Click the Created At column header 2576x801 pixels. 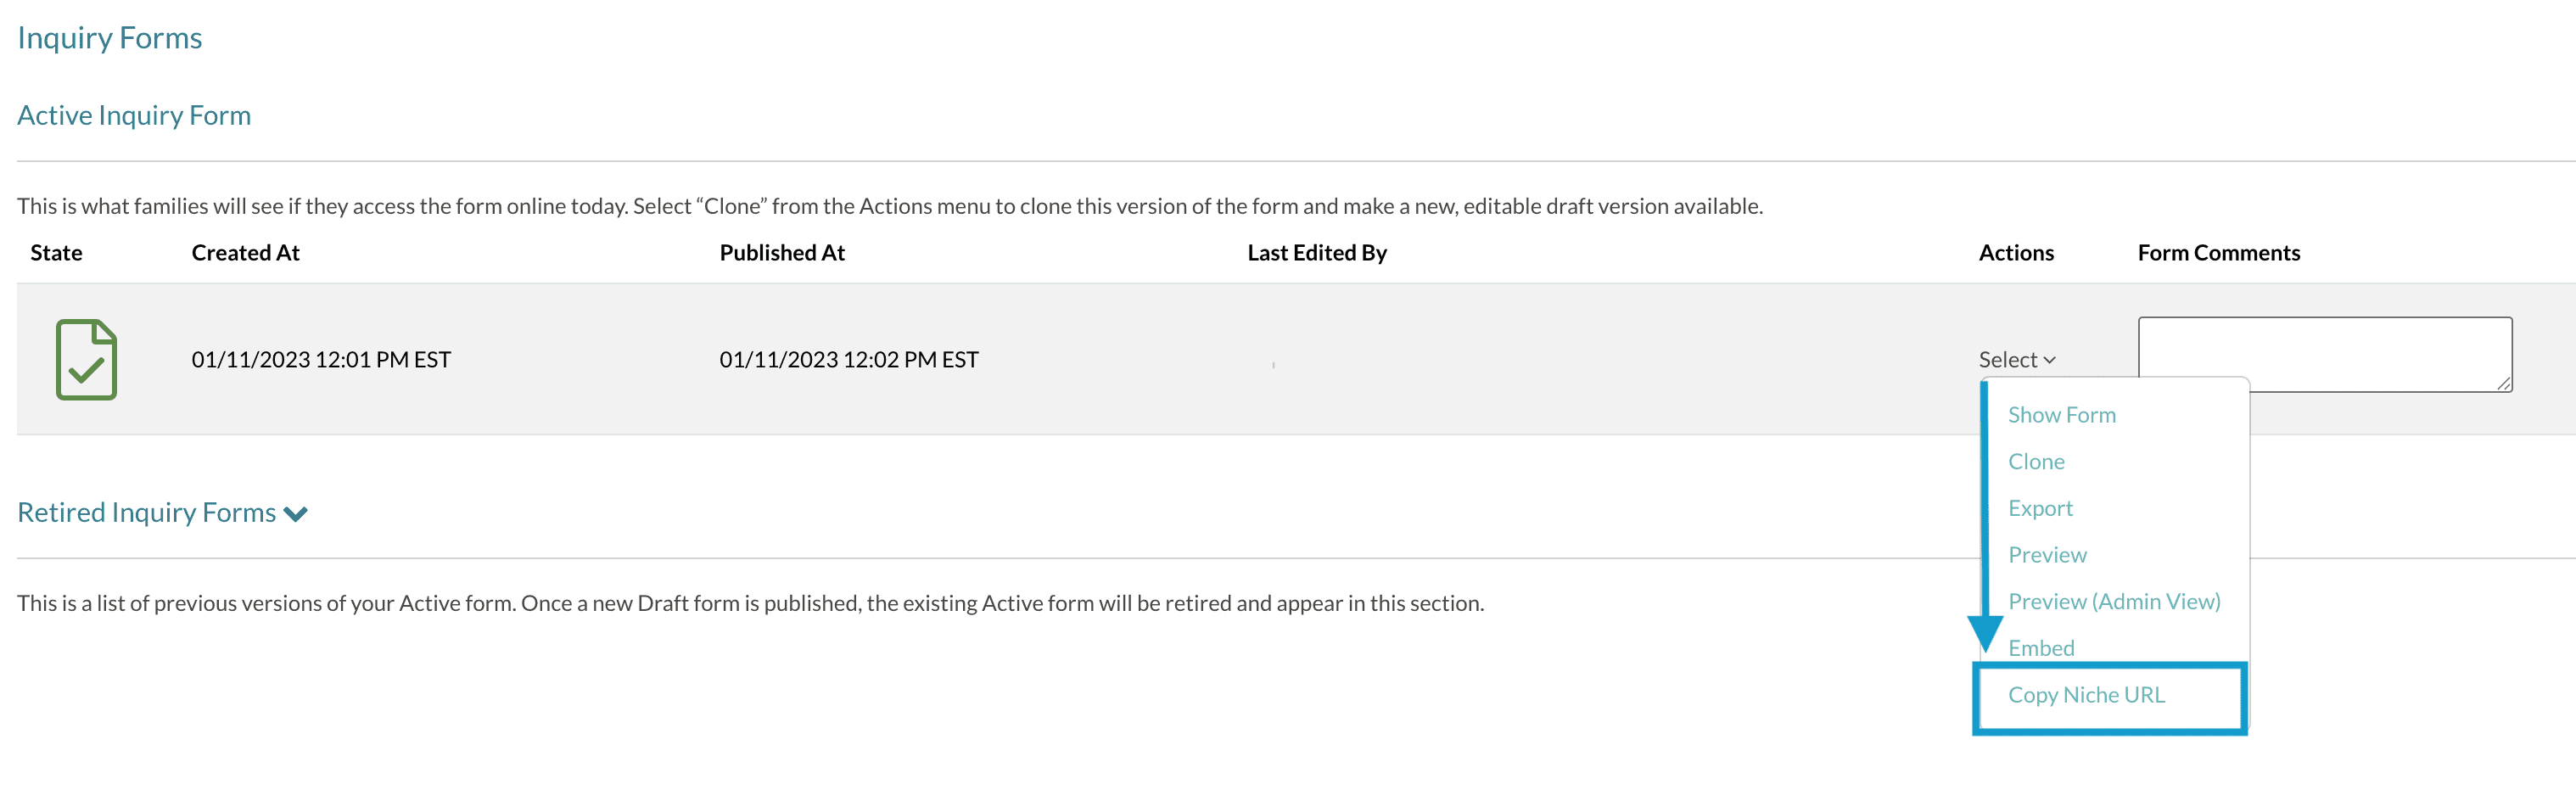pos(245,253)
